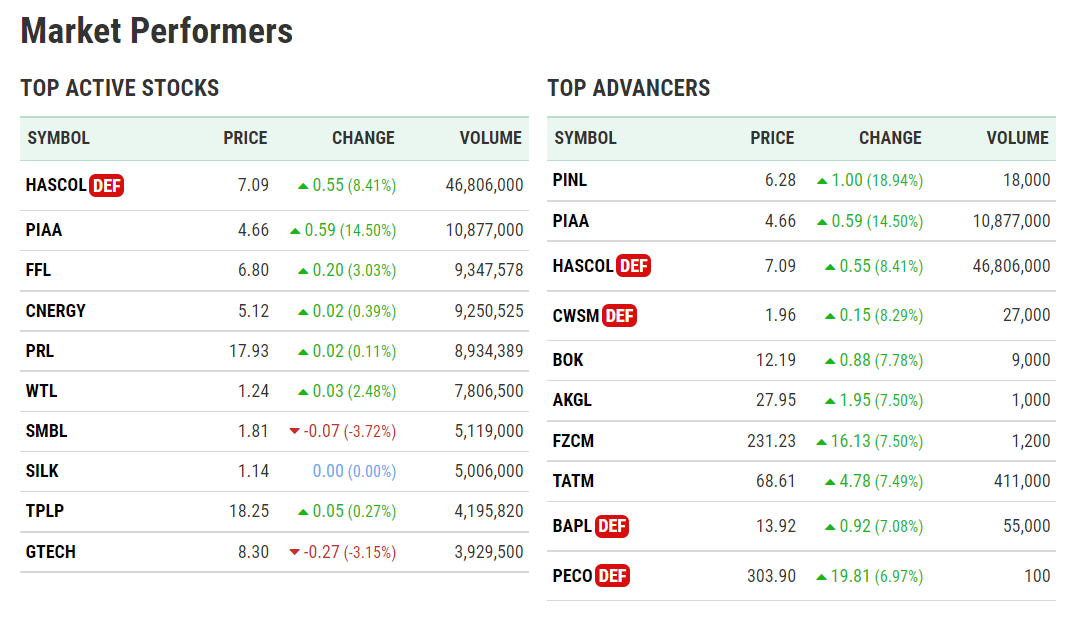The height and width of the screenshot is (618, 1065).
Task: Click the red down arrow in GTECH row
Action: pyautogui.click(x=294, y=552)
